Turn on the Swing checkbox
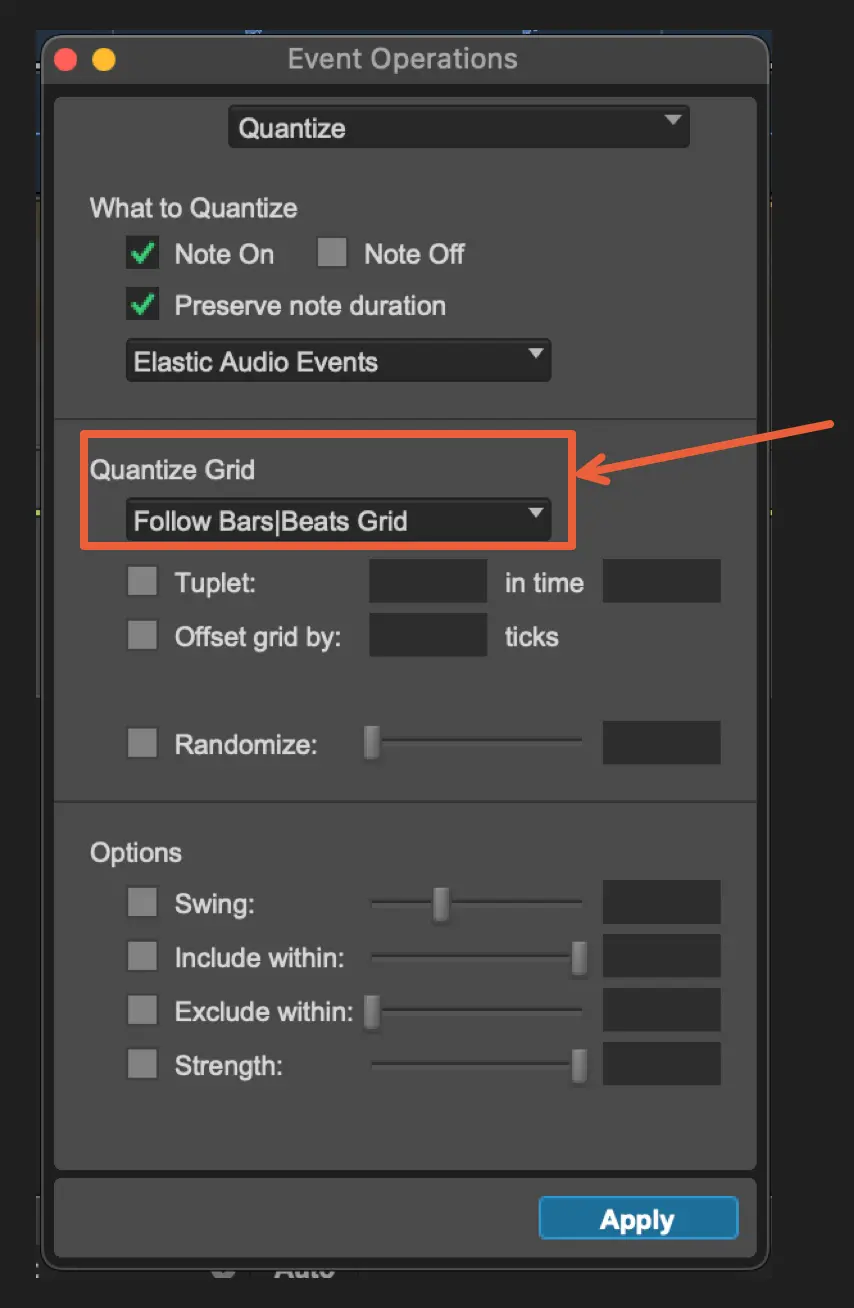This screenshot has width=854, height=1308. click(x=142, y=904)
